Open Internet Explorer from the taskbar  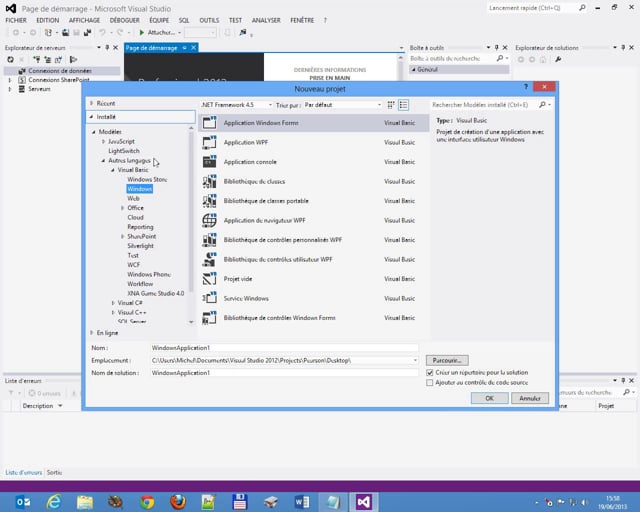pos(53,502)
